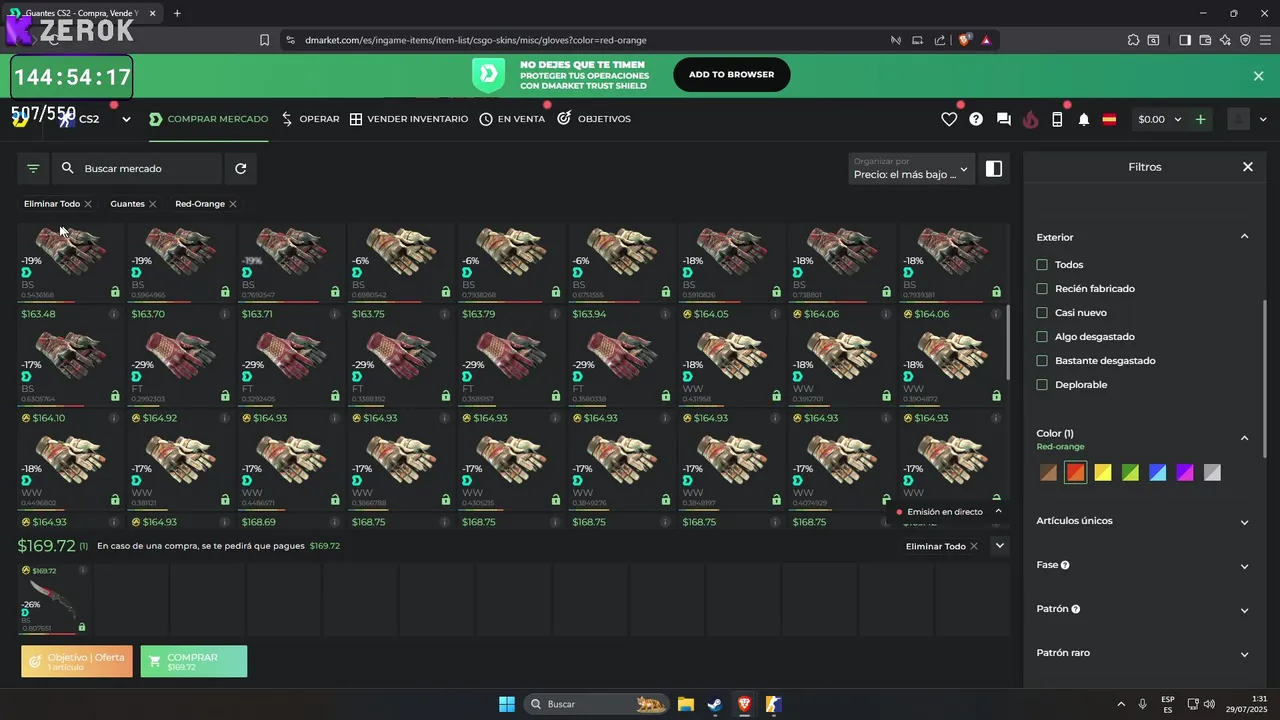Screen dimensions: 1280x720
Task: Close the Filtros panel
Action: pos(1247,167)
